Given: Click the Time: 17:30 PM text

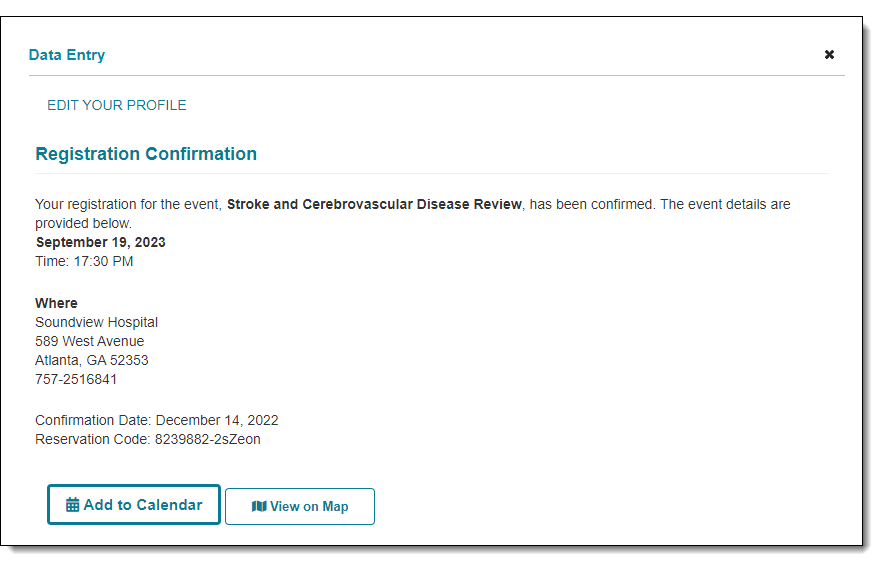Looking at the screenshot, I should click(84, 262).
